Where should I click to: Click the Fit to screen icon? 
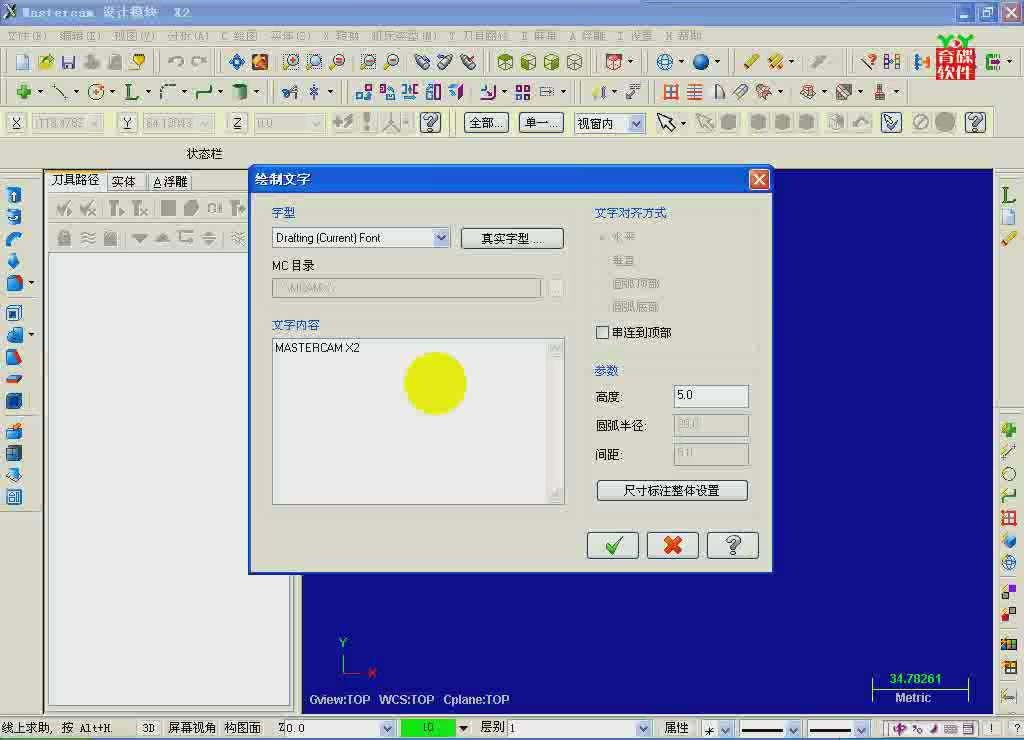236,62
